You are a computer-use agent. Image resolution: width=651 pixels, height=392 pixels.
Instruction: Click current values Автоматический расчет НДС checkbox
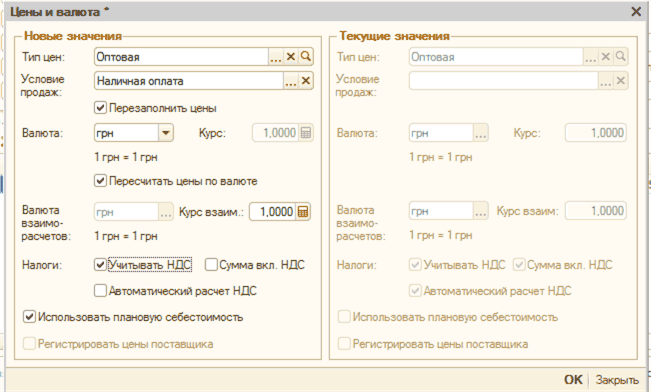pyautogui.click(x=415, y=291)
